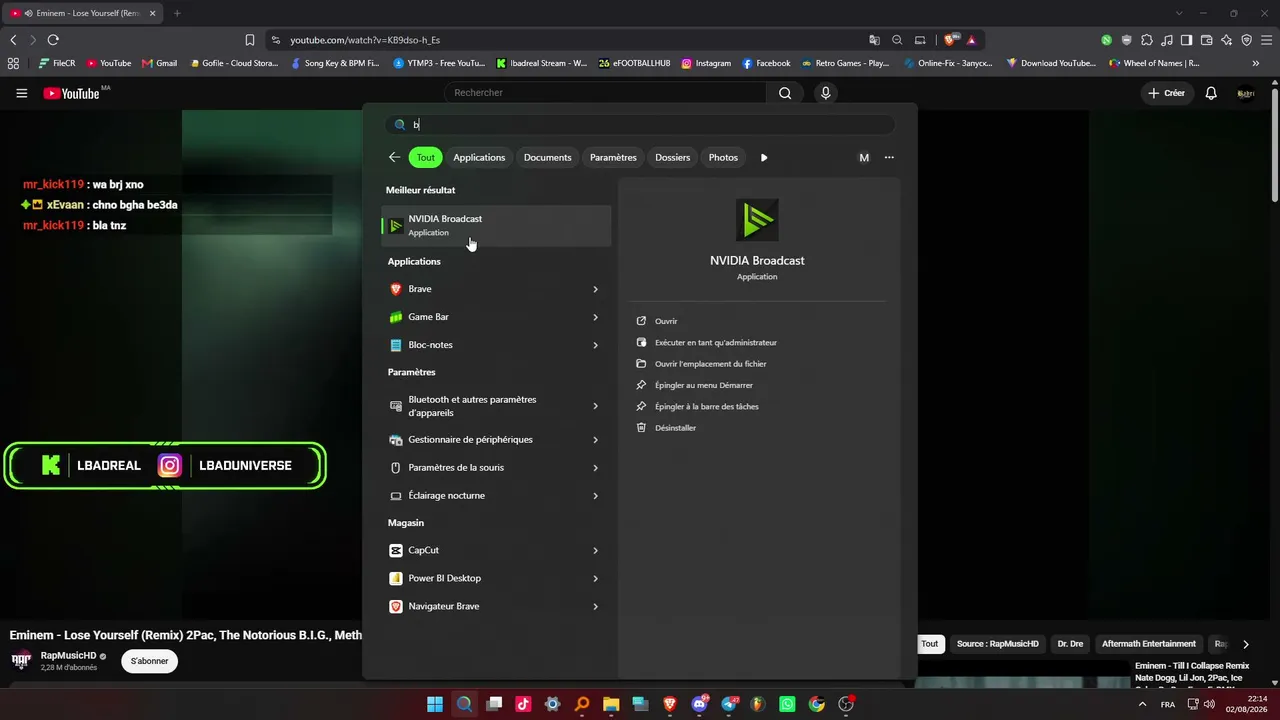Click the YouTube search magnifier button

pos(785,93)
